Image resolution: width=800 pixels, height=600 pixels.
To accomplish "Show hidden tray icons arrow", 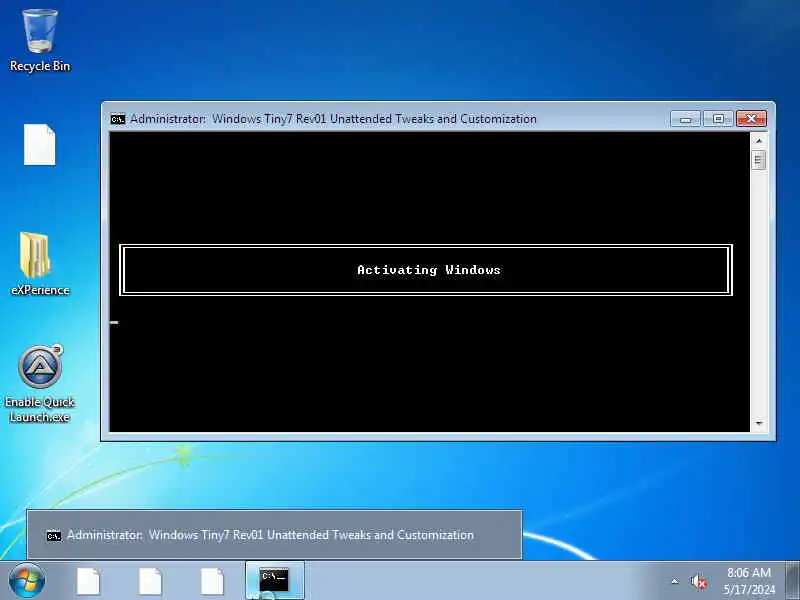I will 675,581.
